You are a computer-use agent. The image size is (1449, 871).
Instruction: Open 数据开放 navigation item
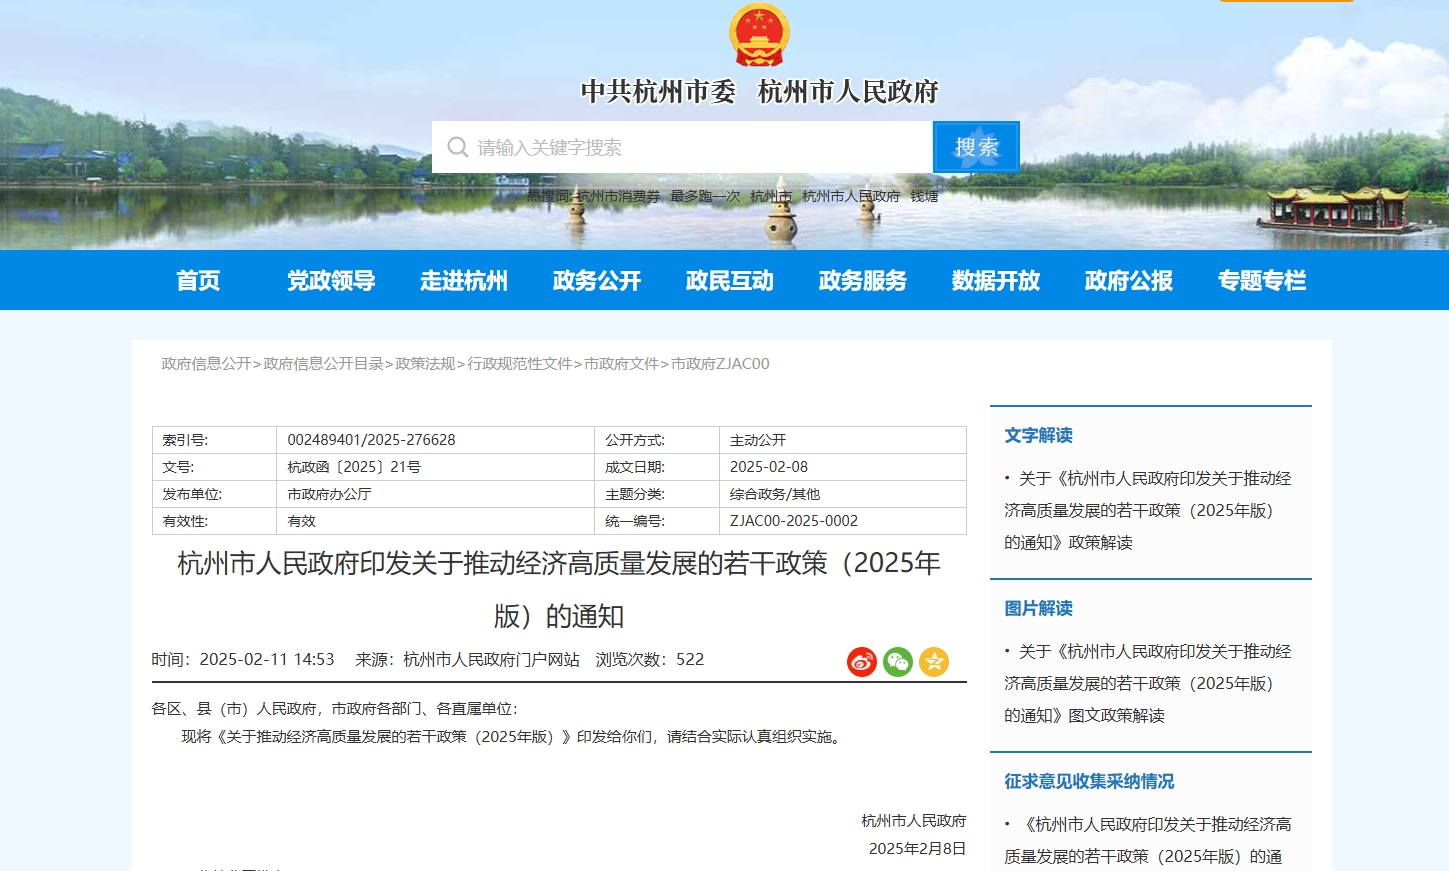coord(996,281)
